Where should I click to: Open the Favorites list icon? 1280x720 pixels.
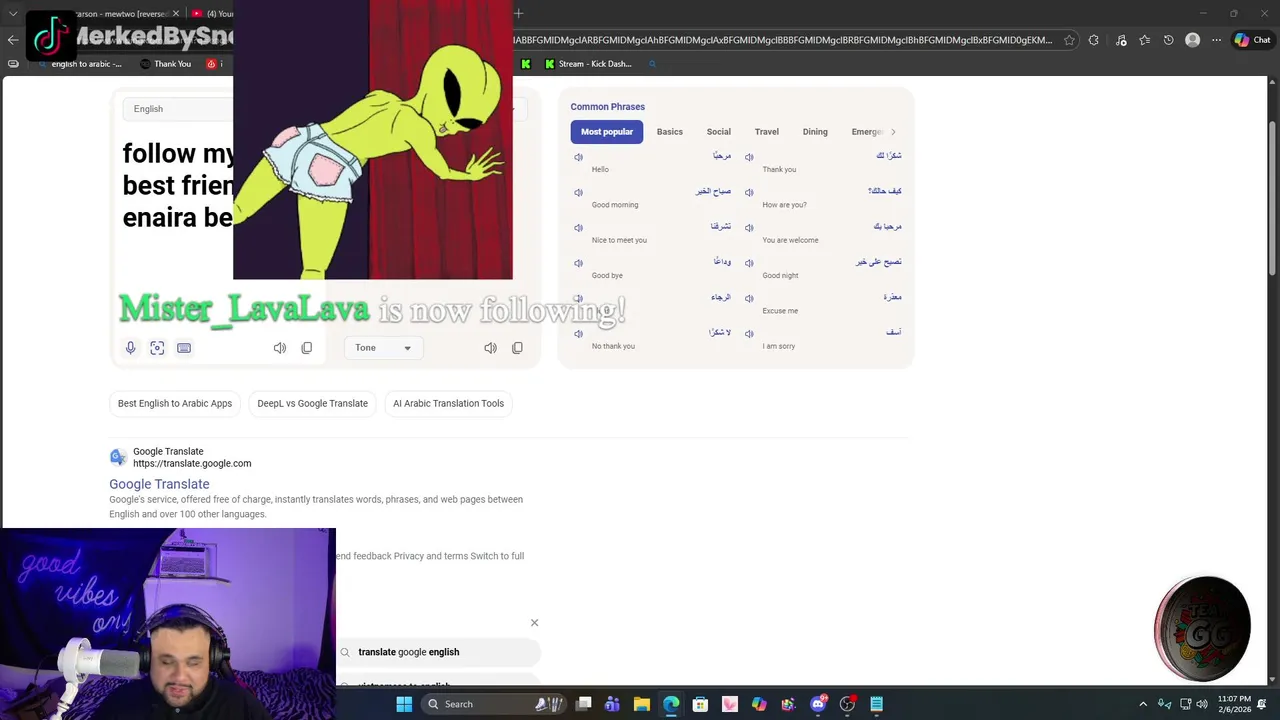click(x=1144, y=40)
